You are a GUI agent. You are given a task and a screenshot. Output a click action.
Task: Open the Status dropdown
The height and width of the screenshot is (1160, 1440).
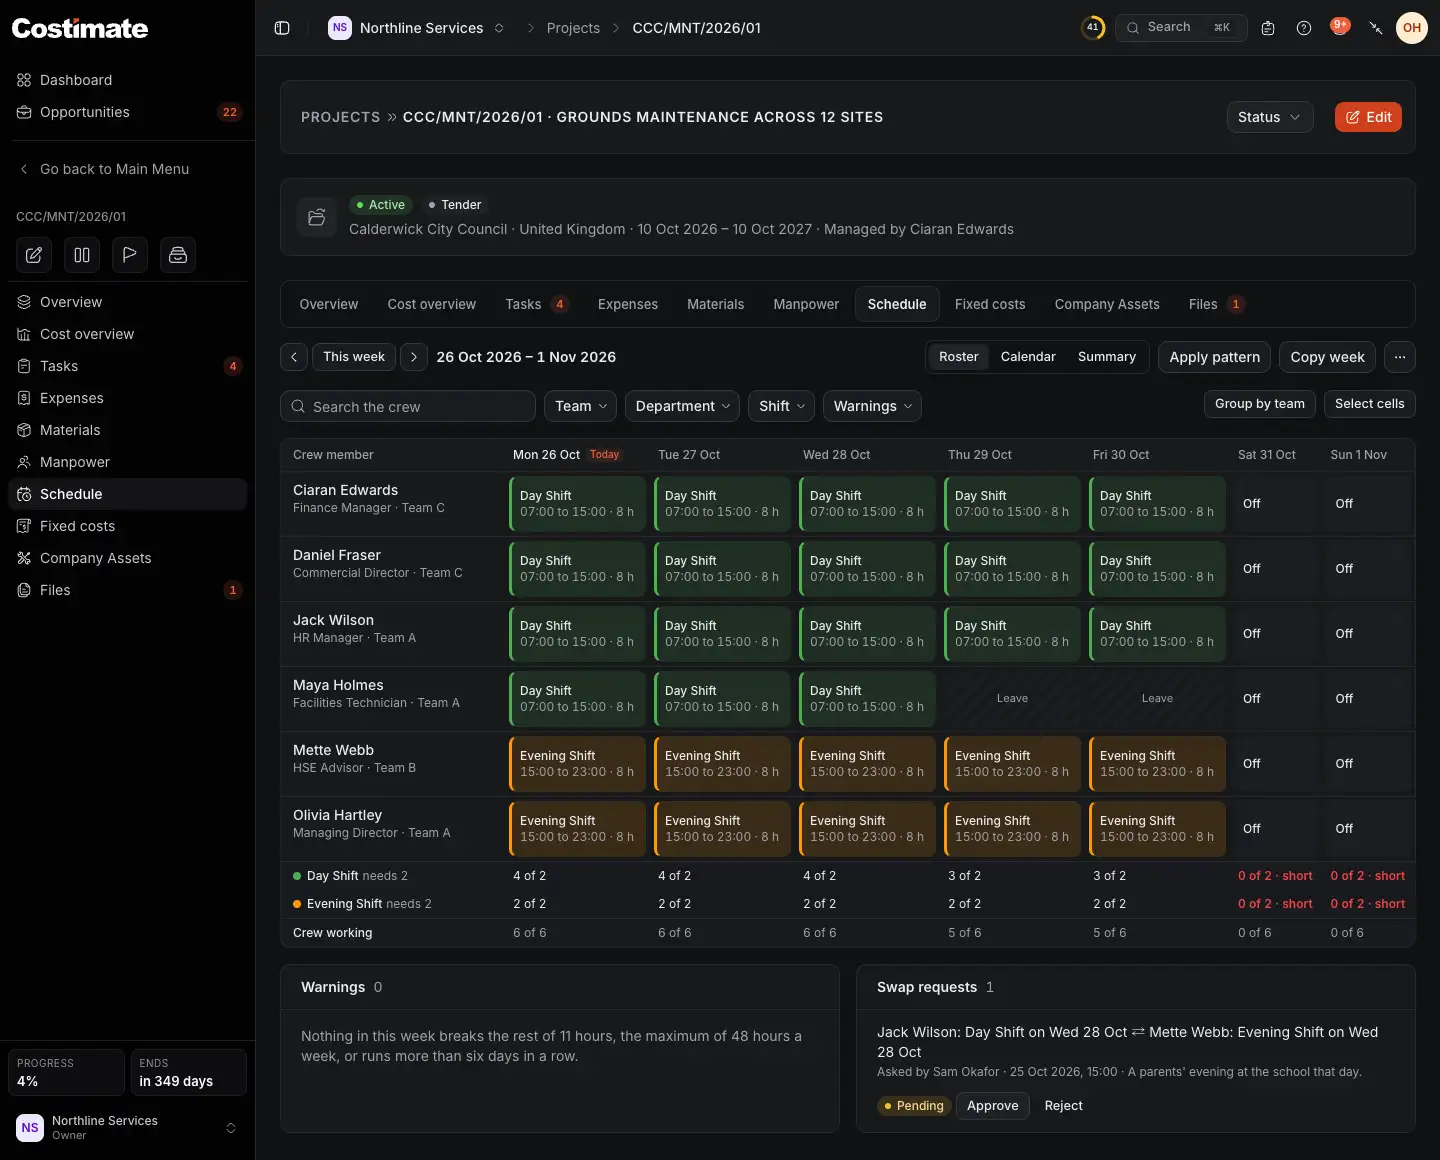pyautogui.click(x=1270, y=117)
